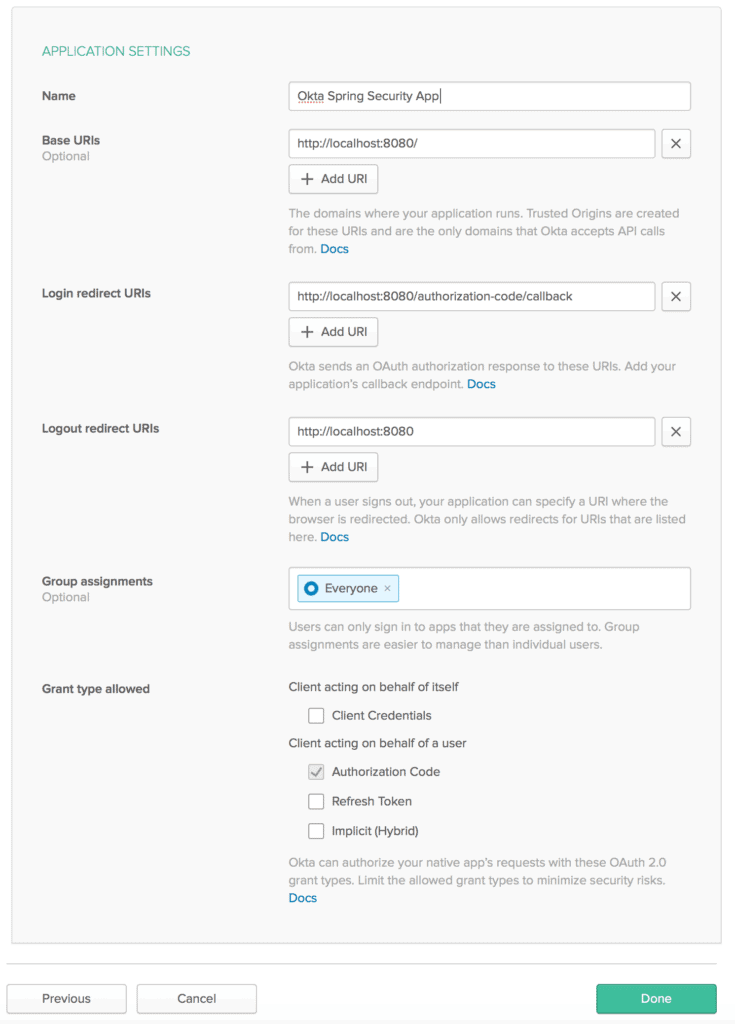Viewport: 735px width, 1024px height.
Task: Remove the Everyone group tag
Action: tap(388, 589)
